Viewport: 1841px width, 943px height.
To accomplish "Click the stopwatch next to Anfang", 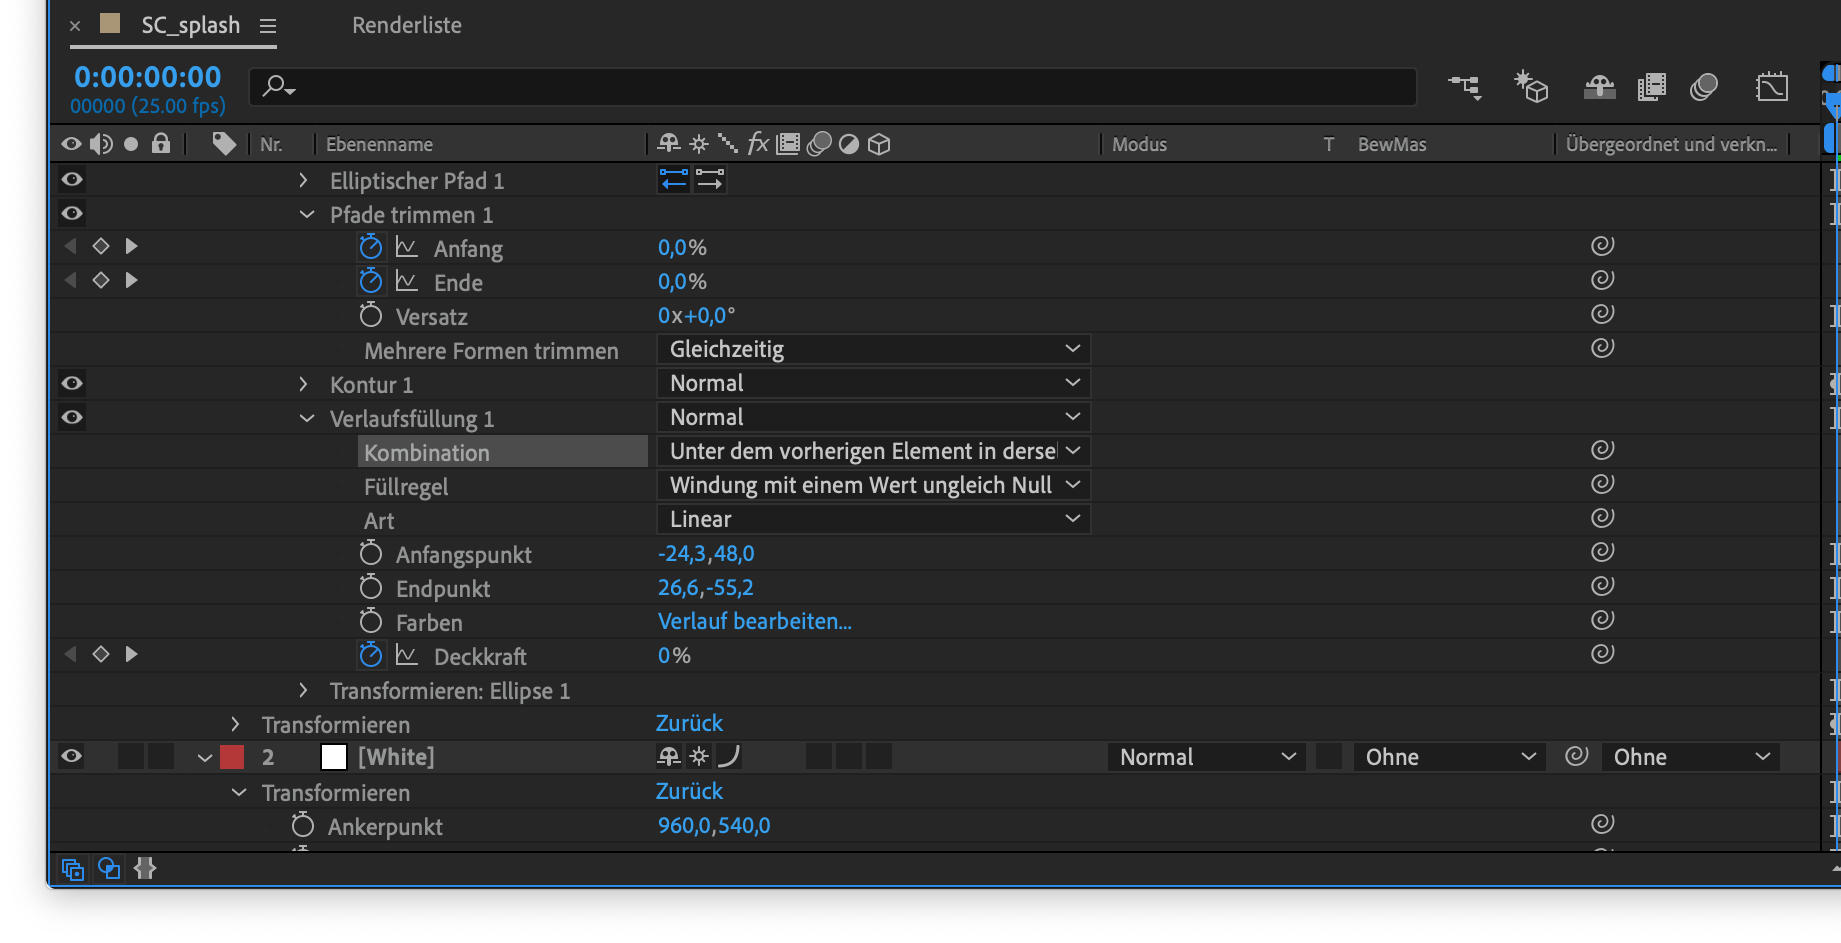I will click(371, 246).
